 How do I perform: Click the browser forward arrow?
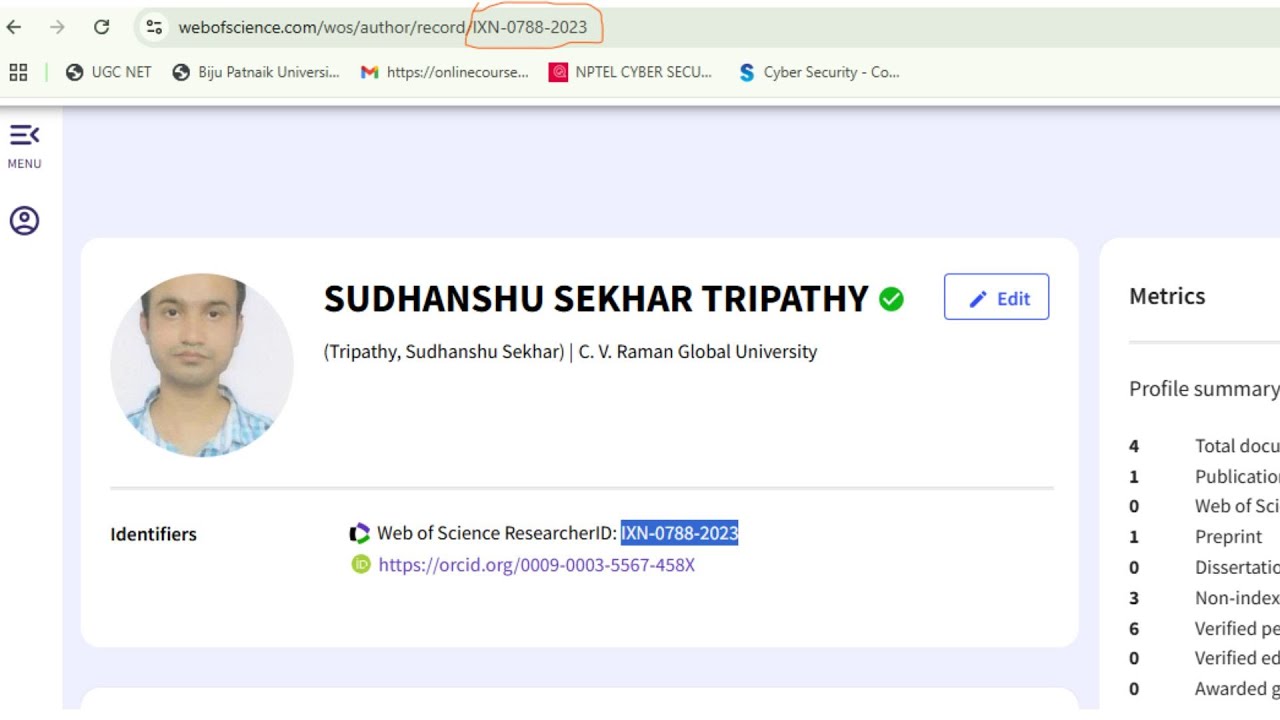click(x=57, y=27)
